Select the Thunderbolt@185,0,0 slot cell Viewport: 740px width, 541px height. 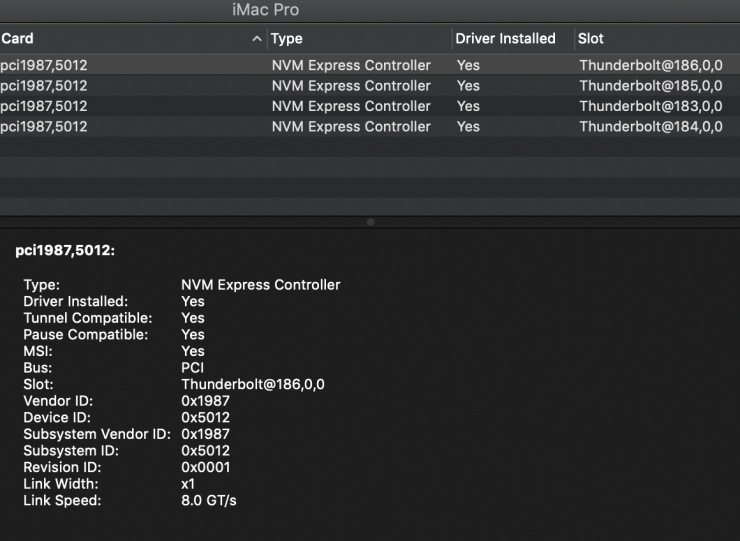click(x=650, y=86)
